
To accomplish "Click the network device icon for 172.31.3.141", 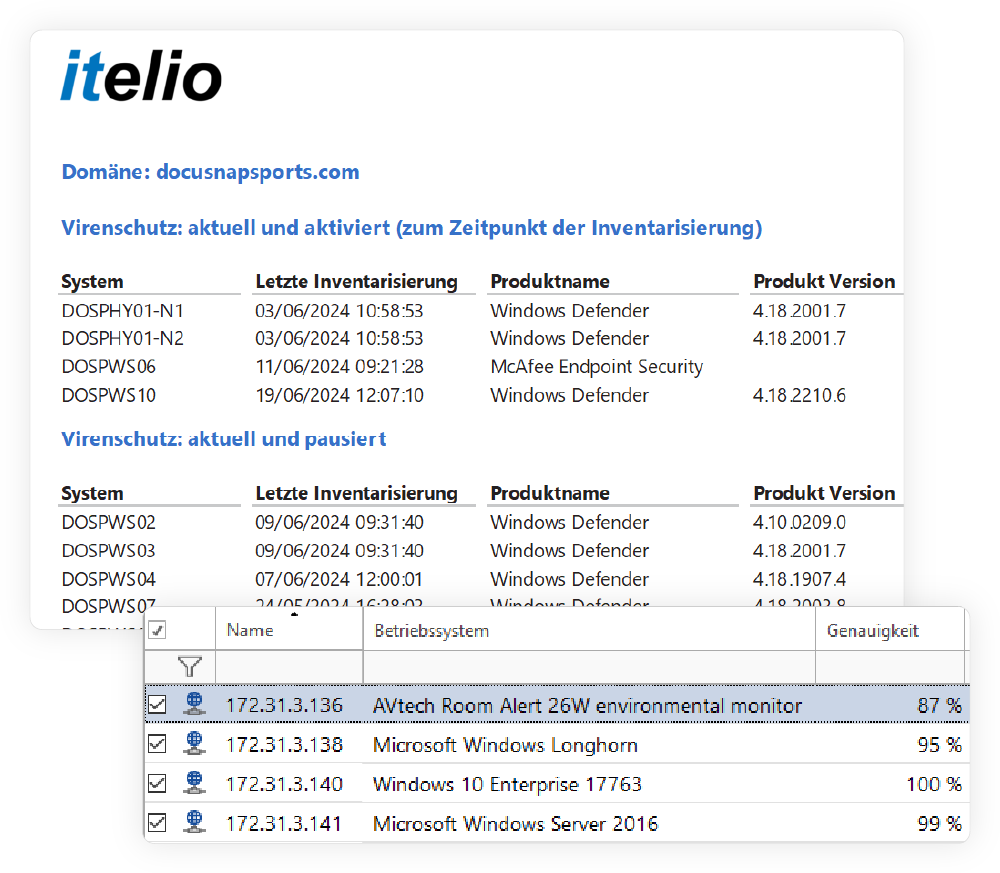I will [x=194, y=823].
